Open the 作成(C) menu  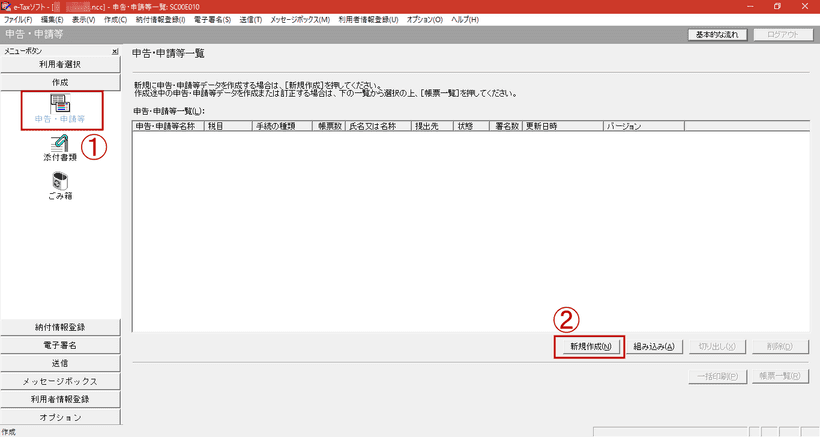[115, 20]
